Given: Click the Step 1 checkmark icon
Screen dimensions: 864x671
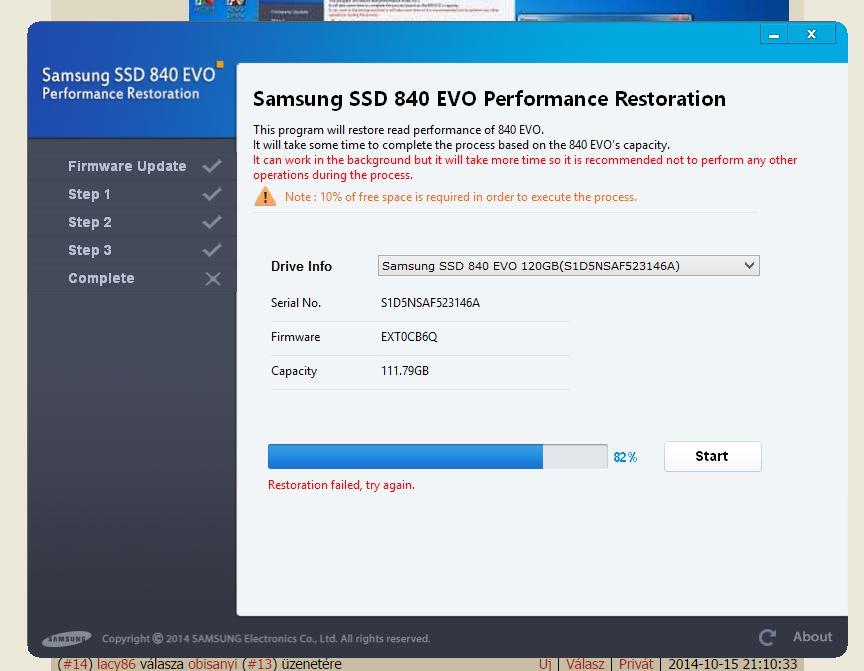Looking at the screenshot, I should [x=212, y=194].
